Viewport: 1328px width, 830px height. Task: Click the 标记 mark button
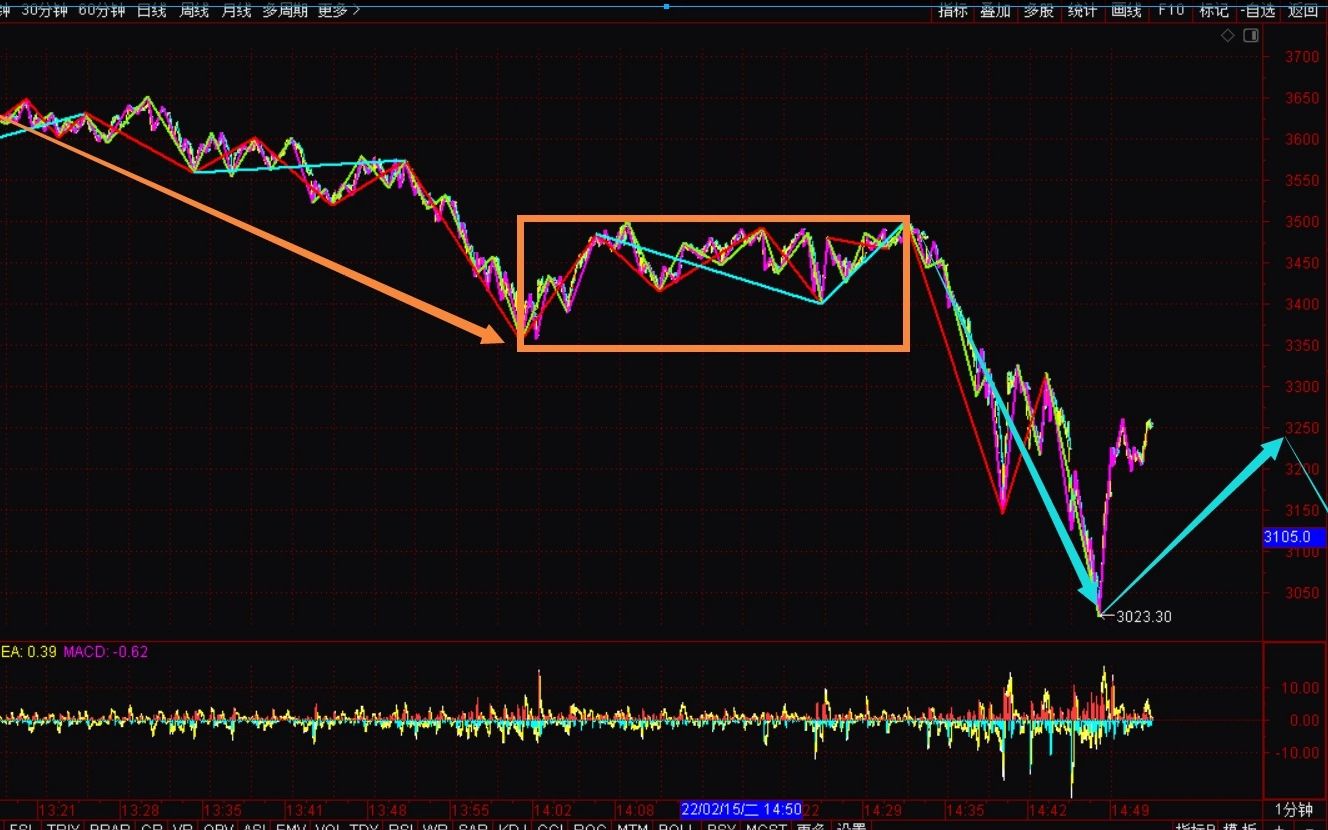1214,10
